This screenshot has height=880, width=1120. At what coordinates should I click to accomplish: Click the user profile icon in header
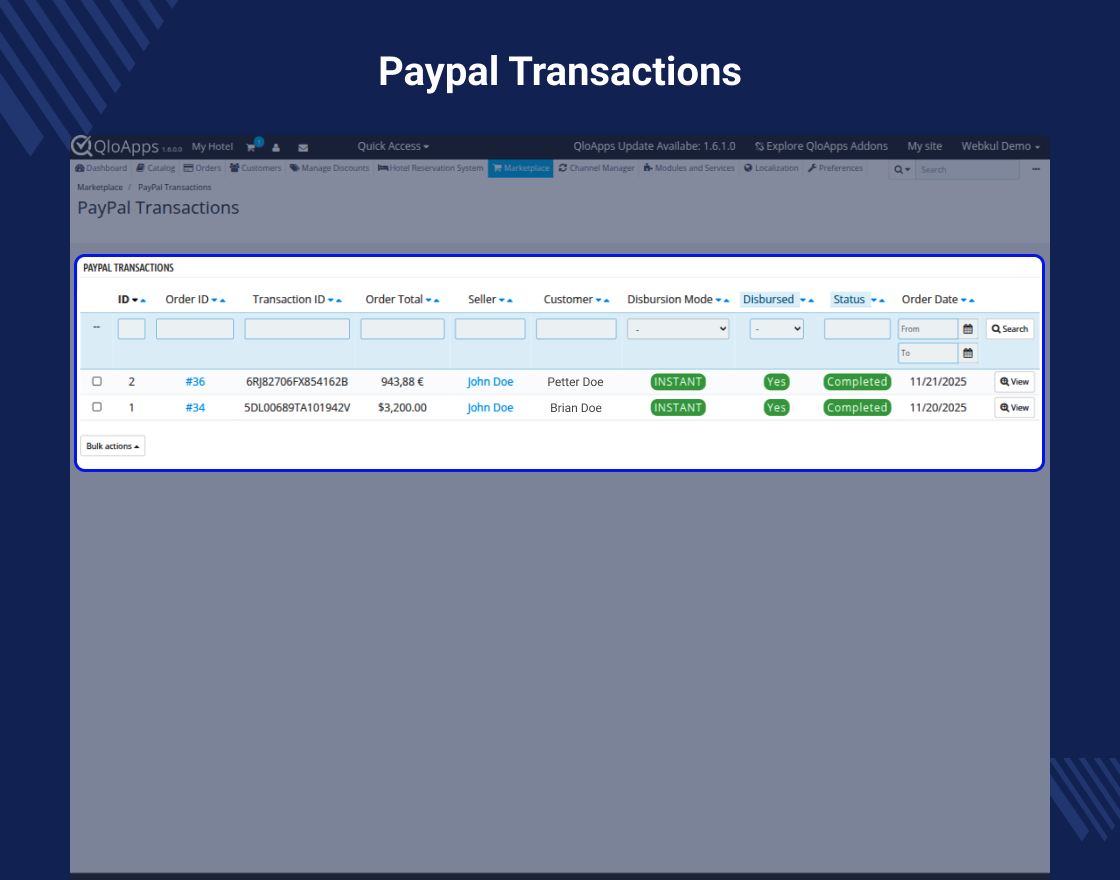pos(276,148)
